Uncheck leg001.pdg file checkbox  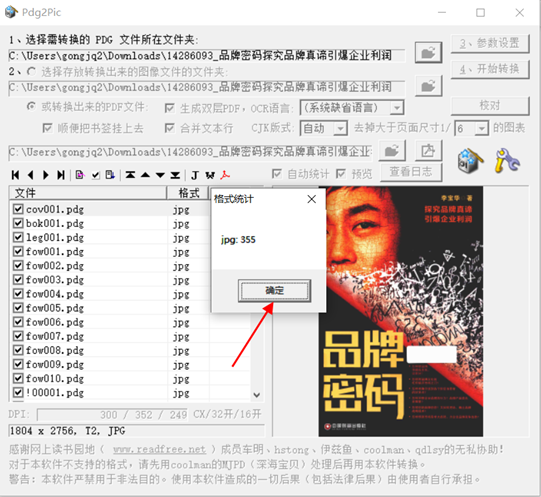click(18, 237)
